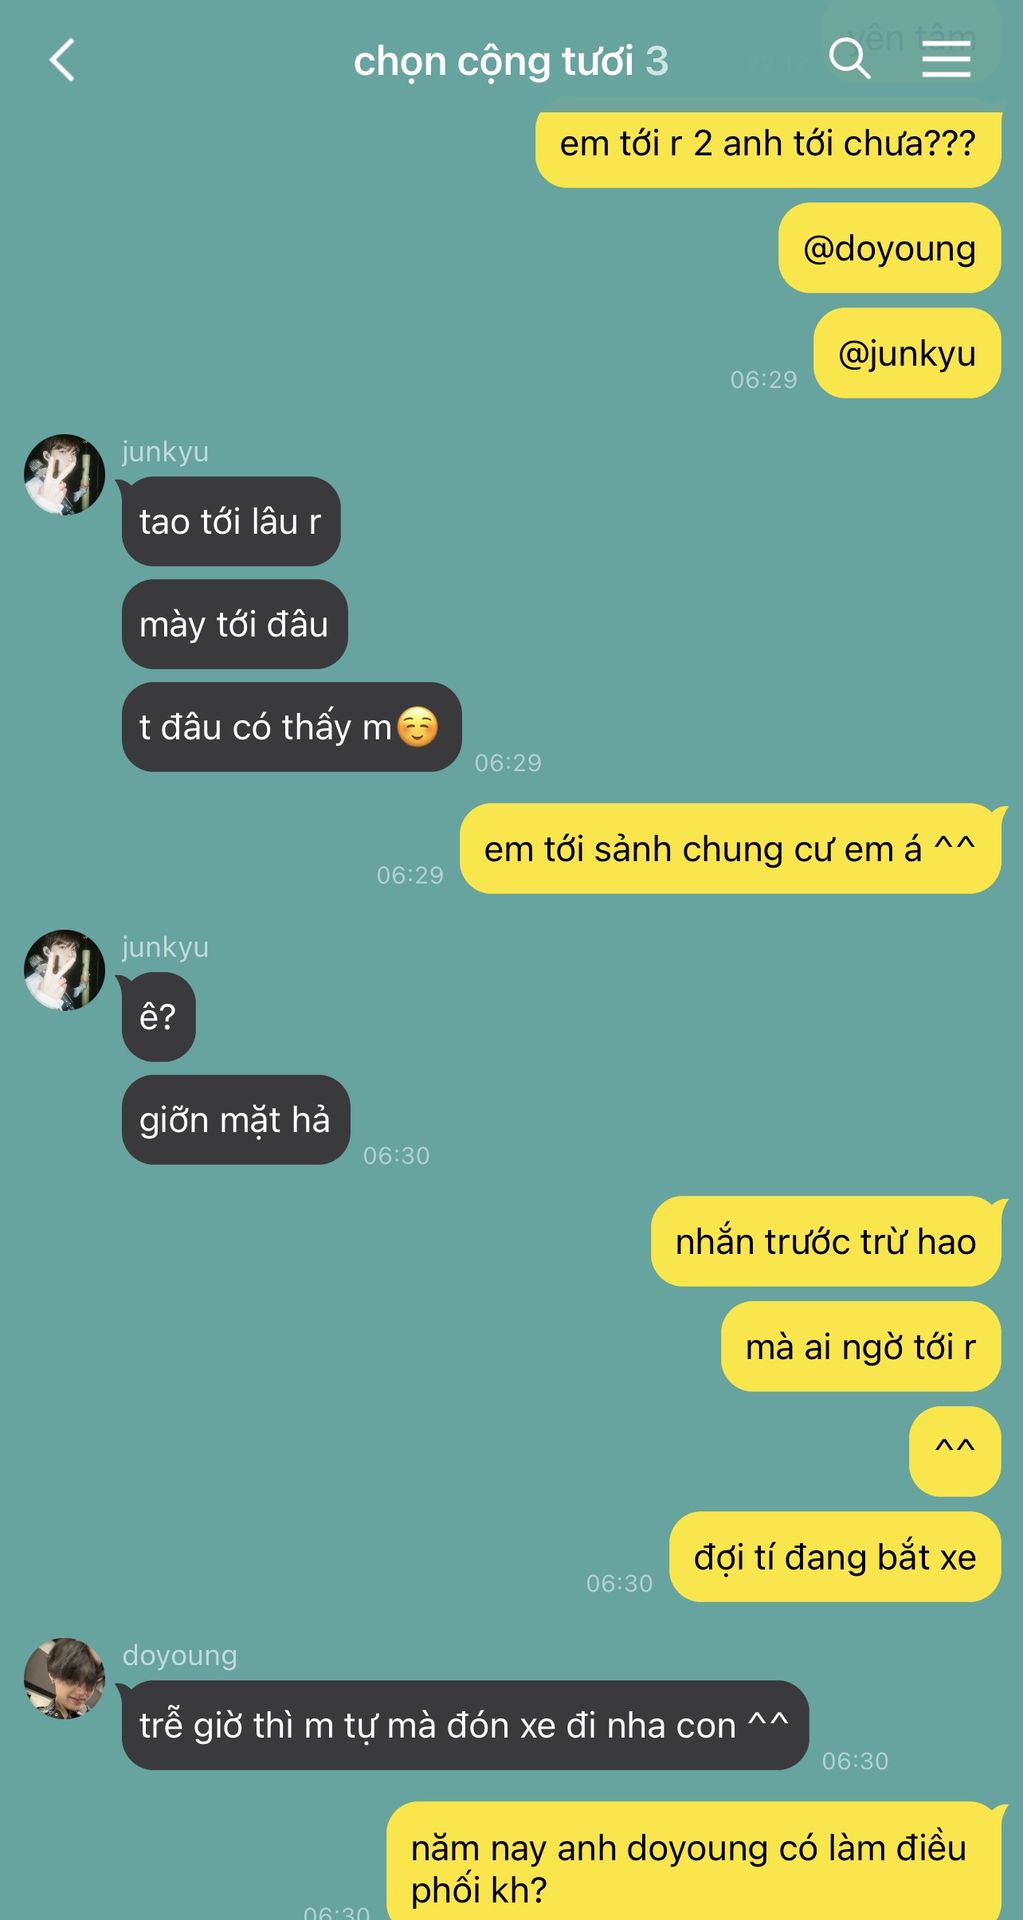
Task: Tap message bubble 'giỡn mặt hả'
Action: pyautogui.click(x=235, y=1120)
